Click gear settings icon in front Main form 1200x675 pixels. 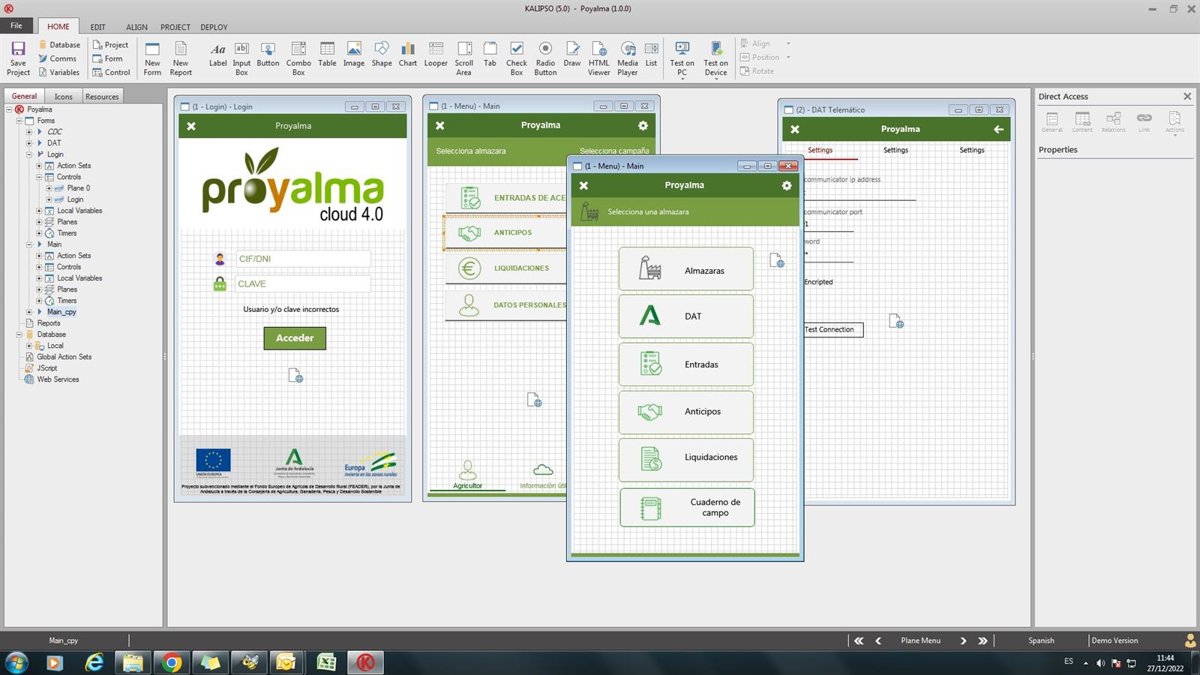(786, 186)
